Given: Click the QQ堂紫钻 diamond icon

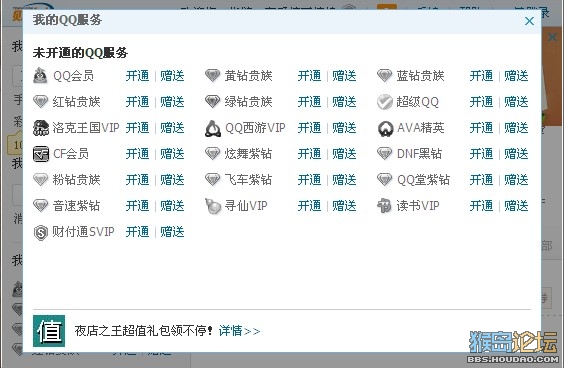Looking at the screenshot, I should (x=385, y=180).
